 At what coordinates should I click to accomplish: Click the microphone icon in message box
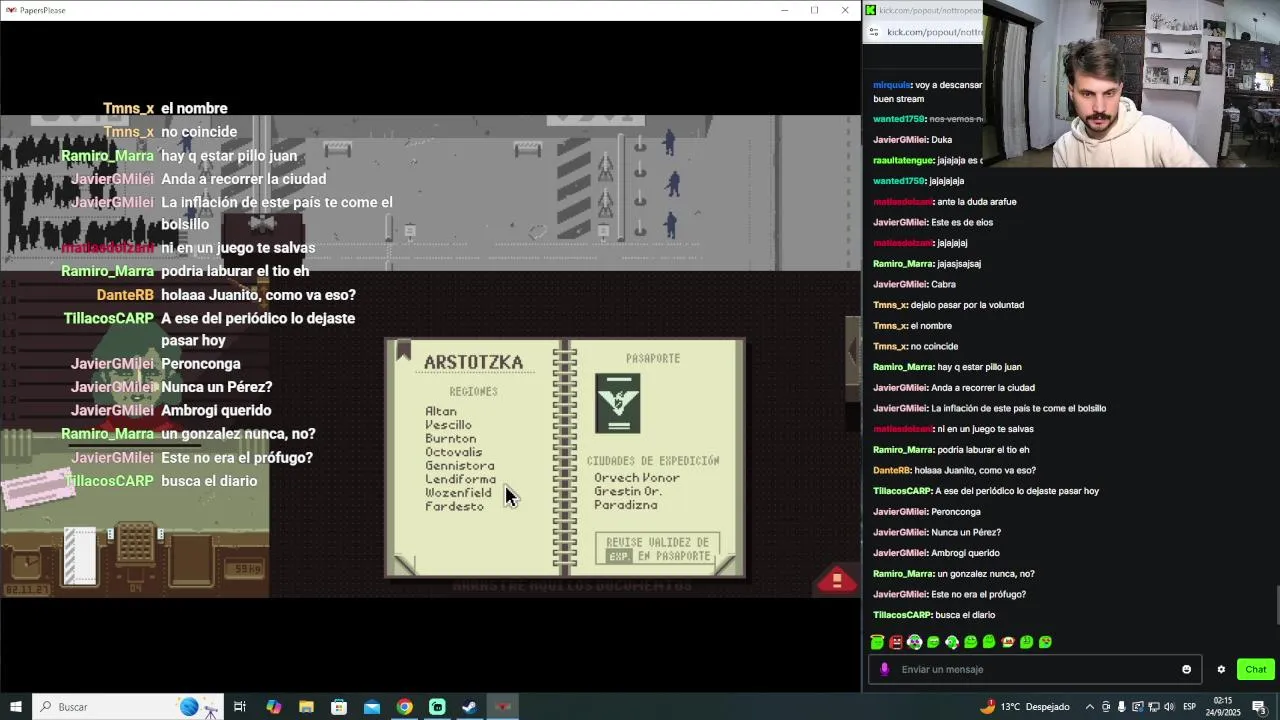click(884, 669)
